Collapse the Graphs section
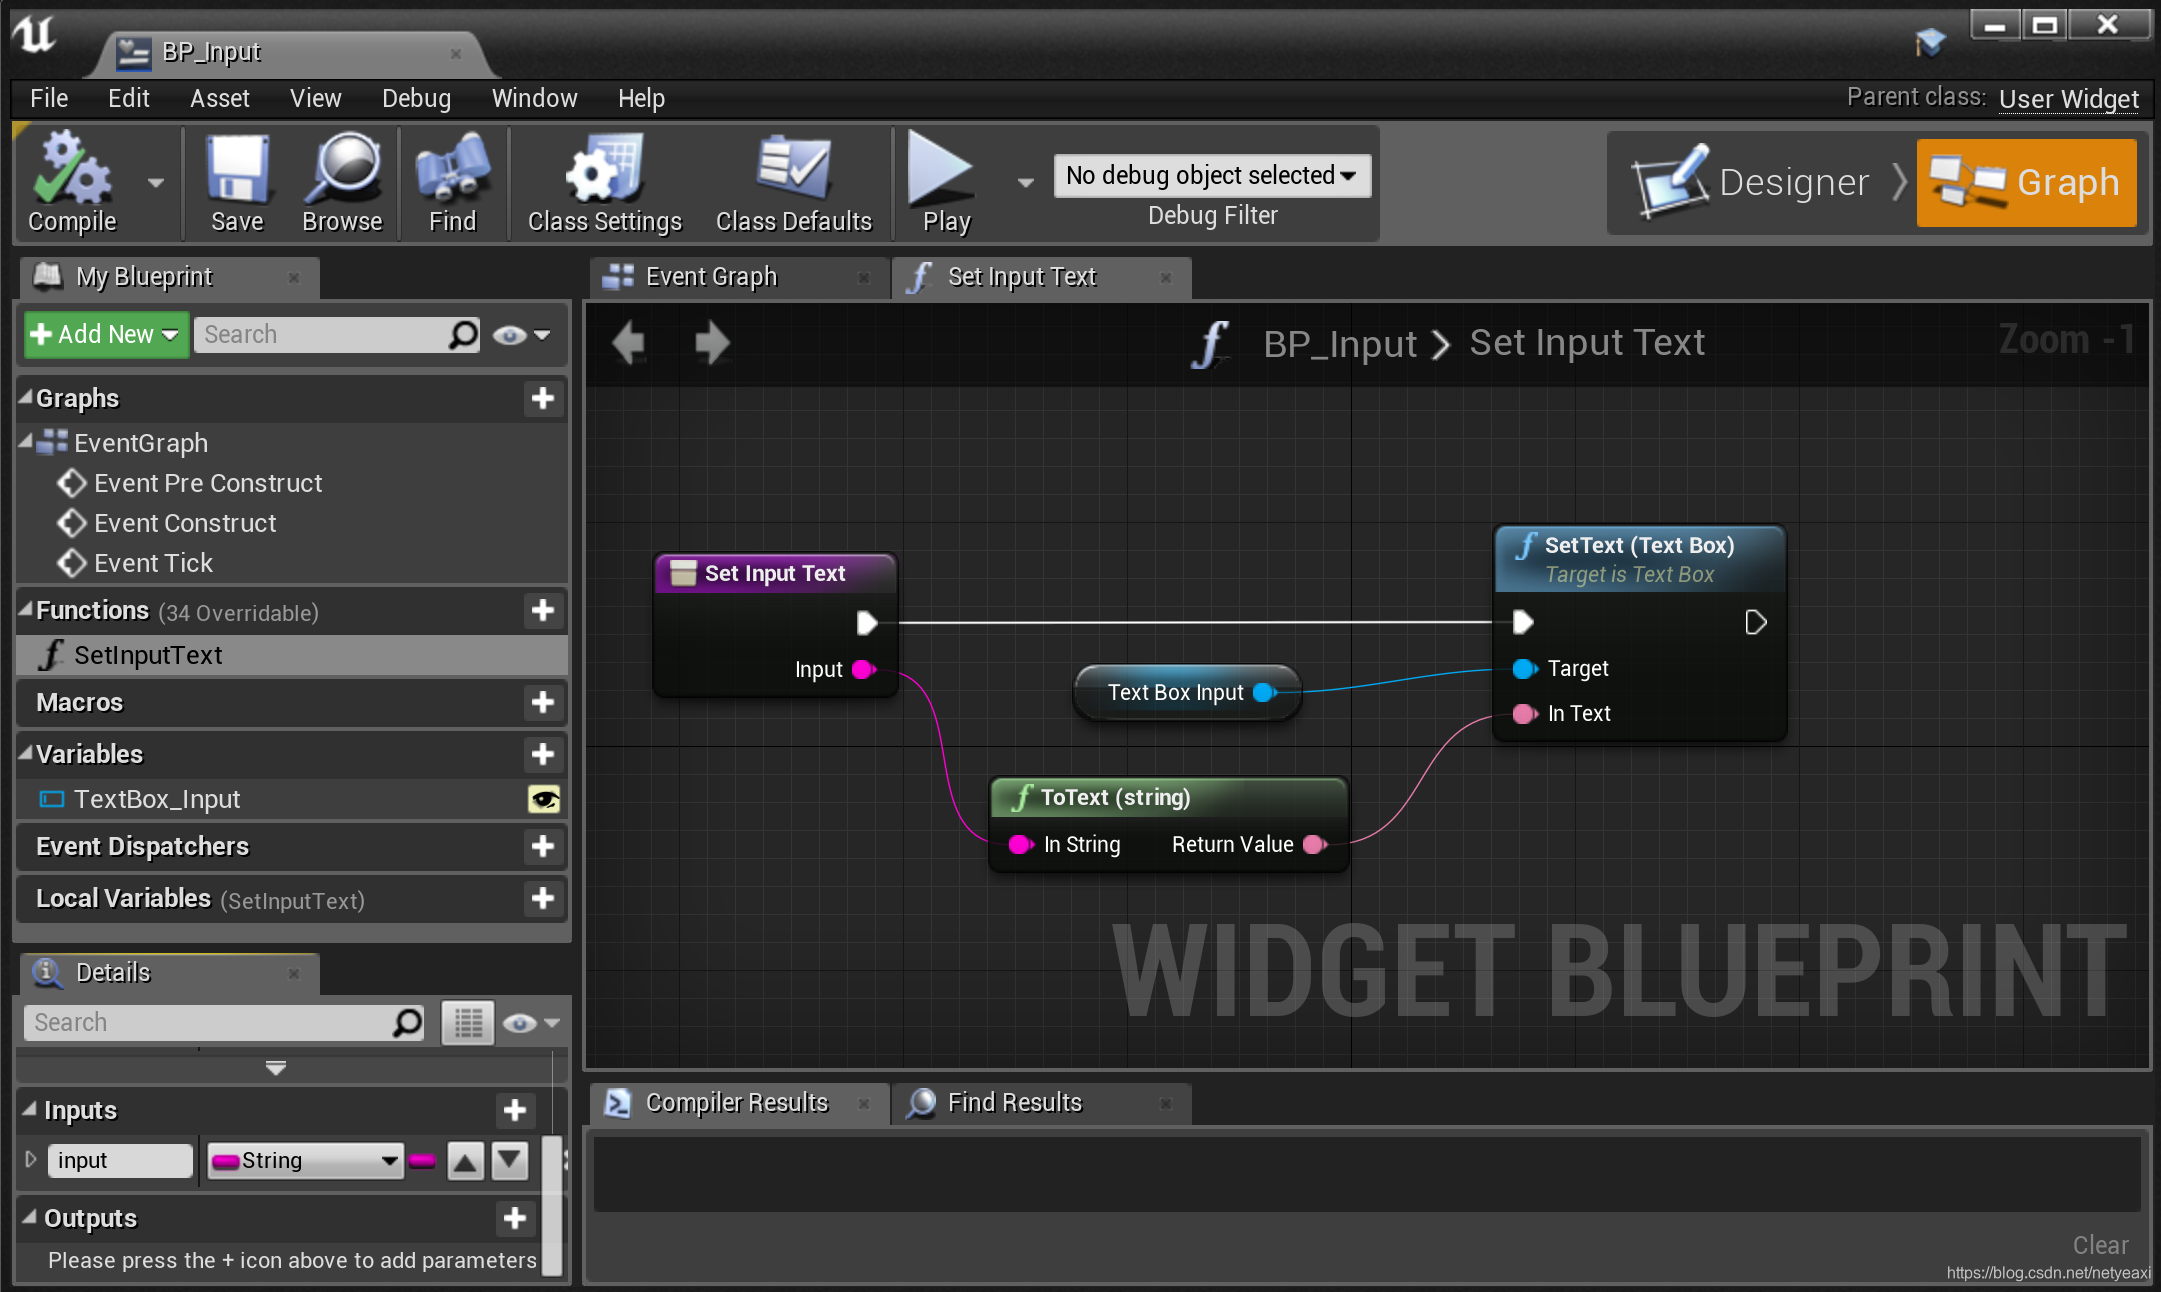The height and width of the screenshot is (1292, 2161). coord(26,397)
